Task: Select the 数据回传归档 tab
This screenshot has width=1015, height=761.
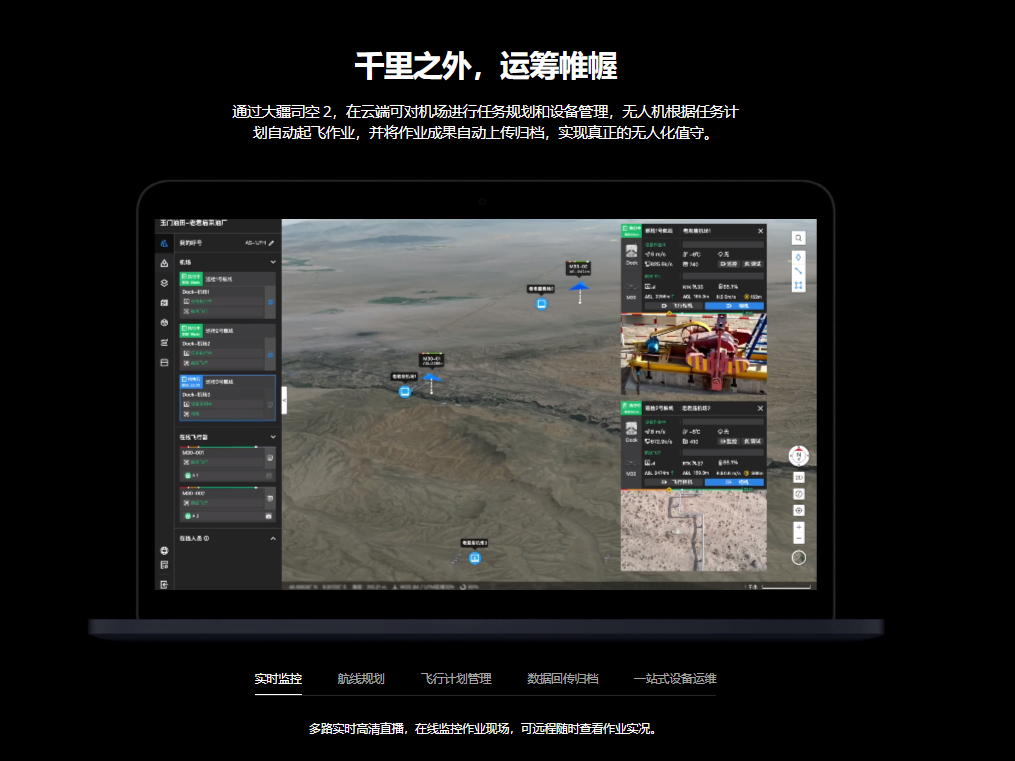Action: click(x=563, y=679)
